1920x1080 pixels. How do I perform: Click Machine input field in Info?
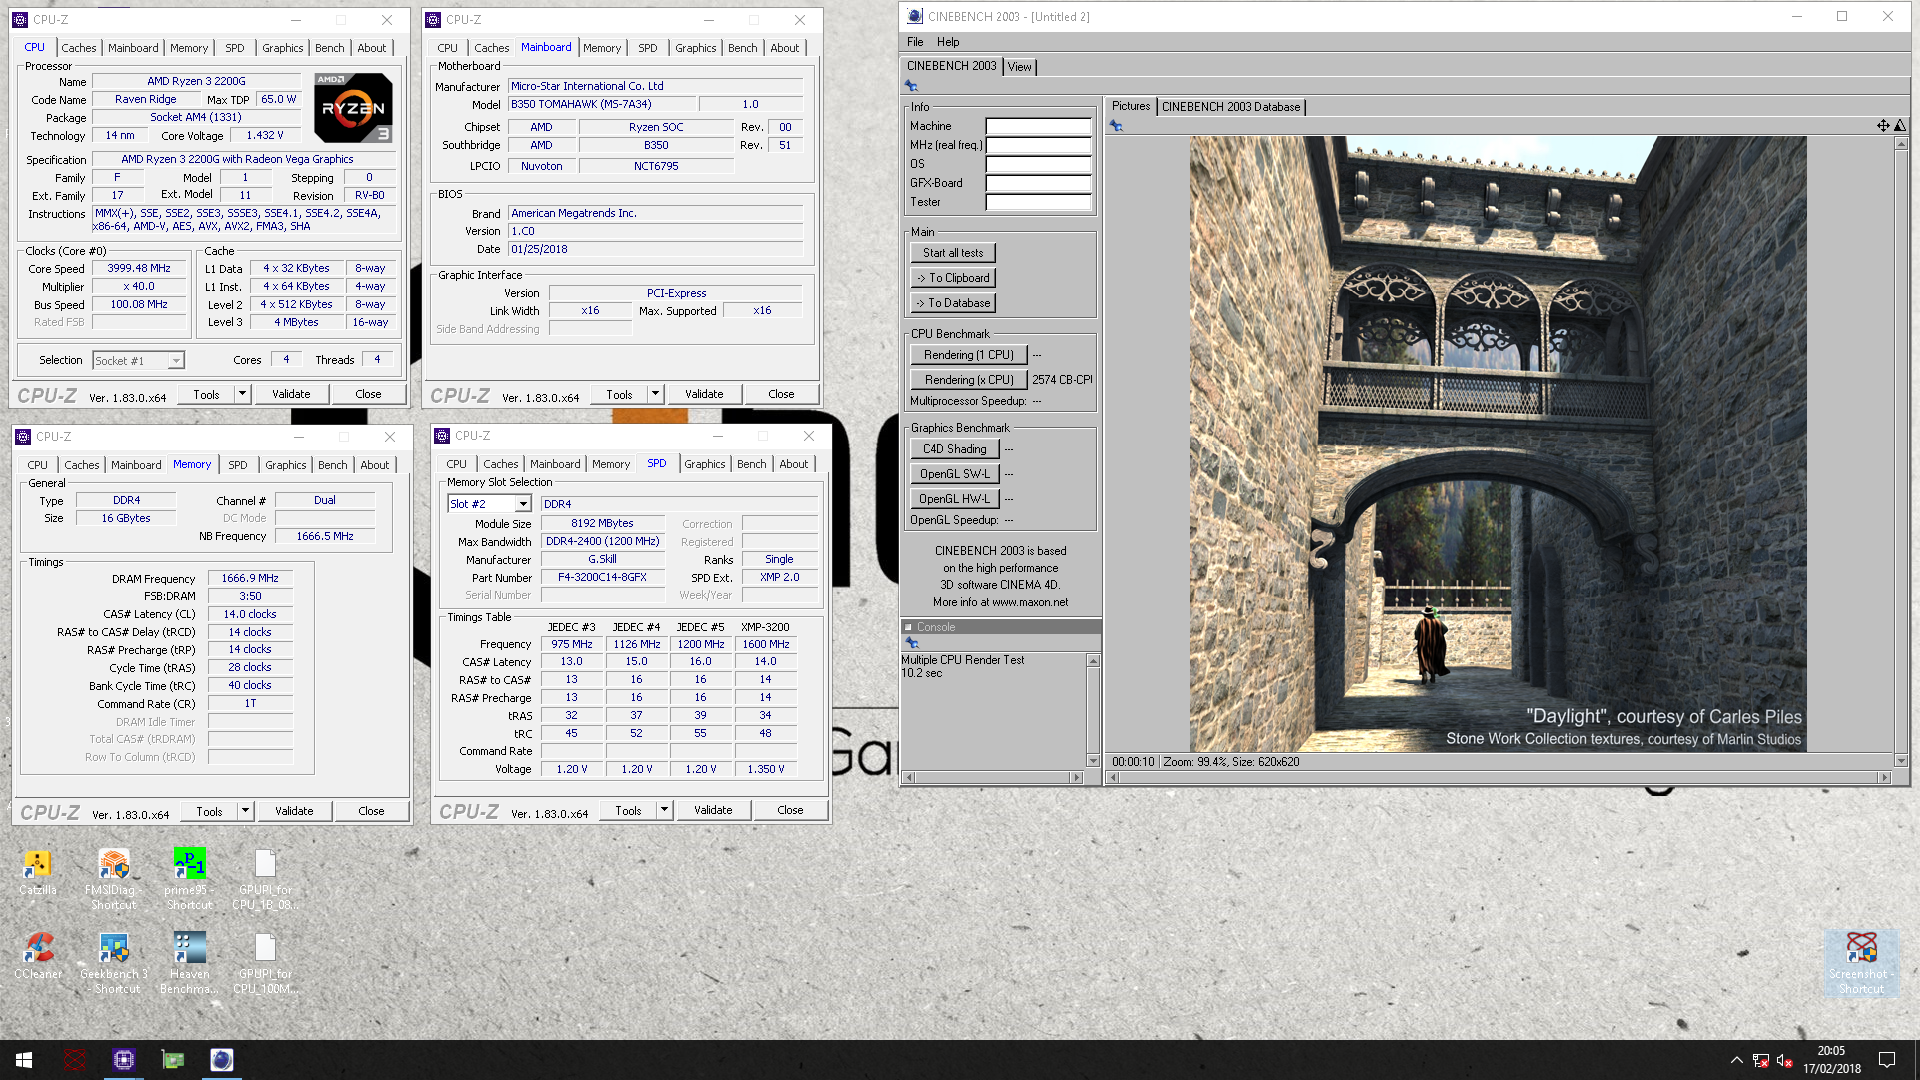(1038, 126)
